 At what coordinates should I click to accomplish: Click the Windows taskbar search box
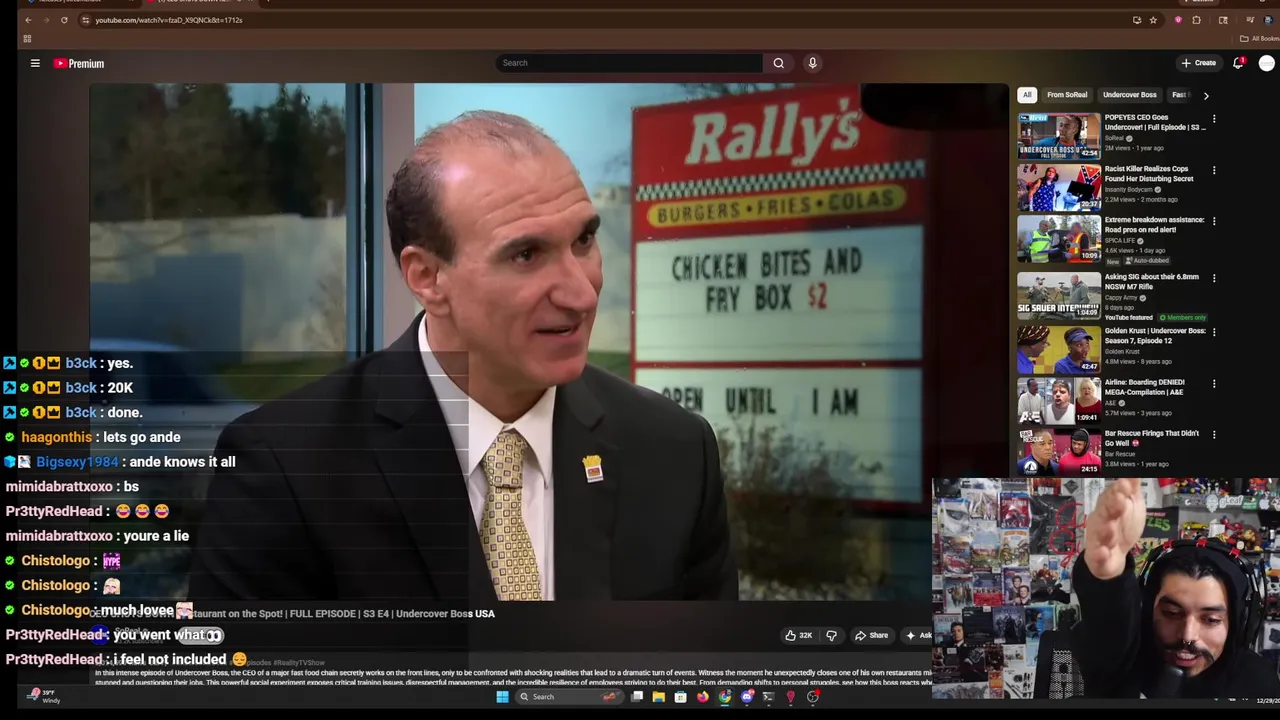click(568, 697)
